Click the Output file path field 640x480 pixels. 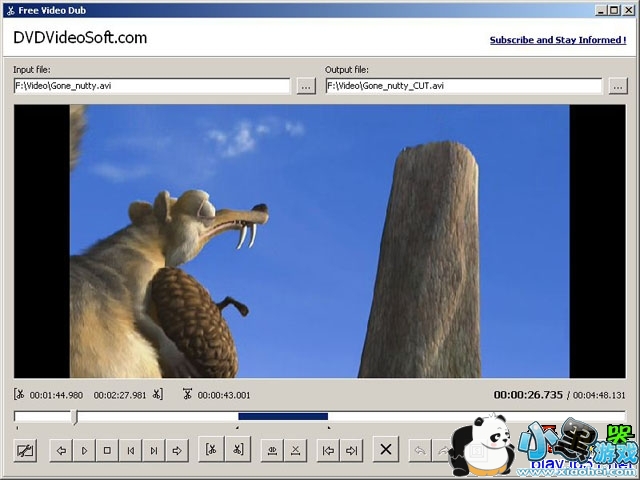(464, 86)
